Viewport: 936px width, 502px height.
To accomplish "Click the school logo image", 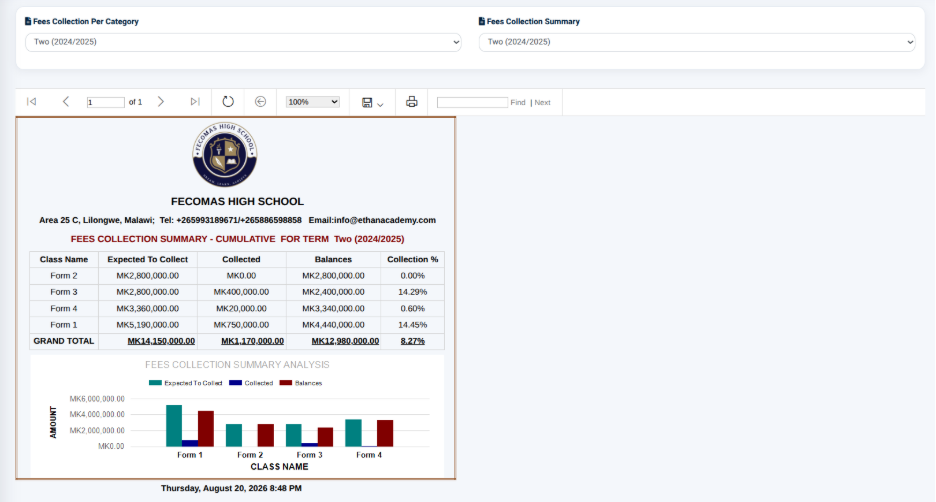I will pos(224,155).
